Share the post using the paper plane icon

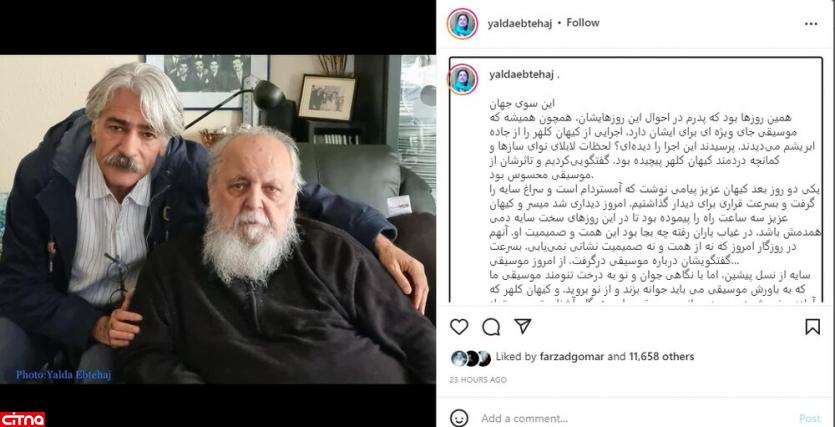523,326
